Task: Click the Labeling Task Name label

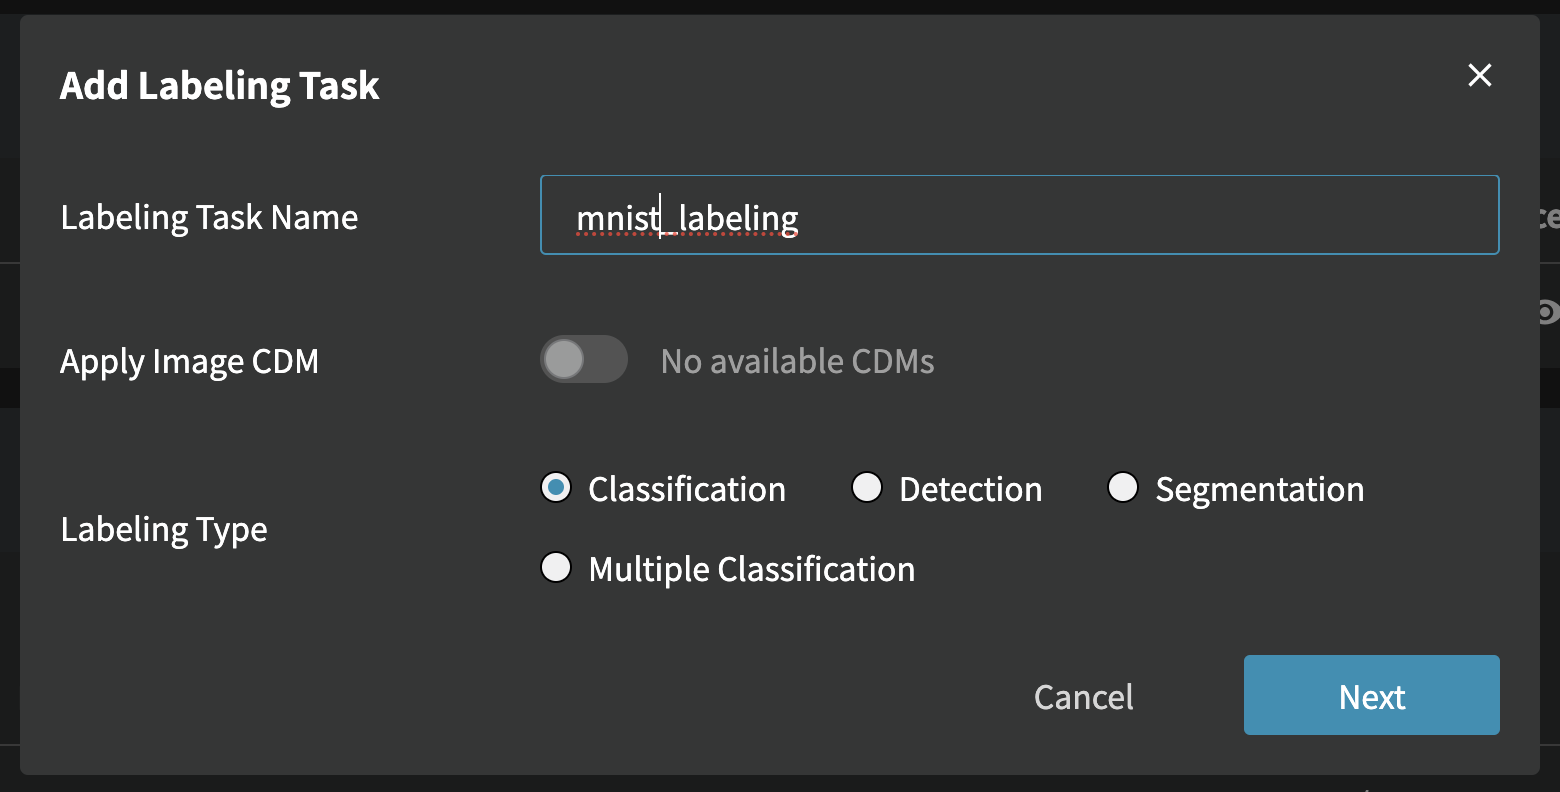Action: [x=209, y=217]
